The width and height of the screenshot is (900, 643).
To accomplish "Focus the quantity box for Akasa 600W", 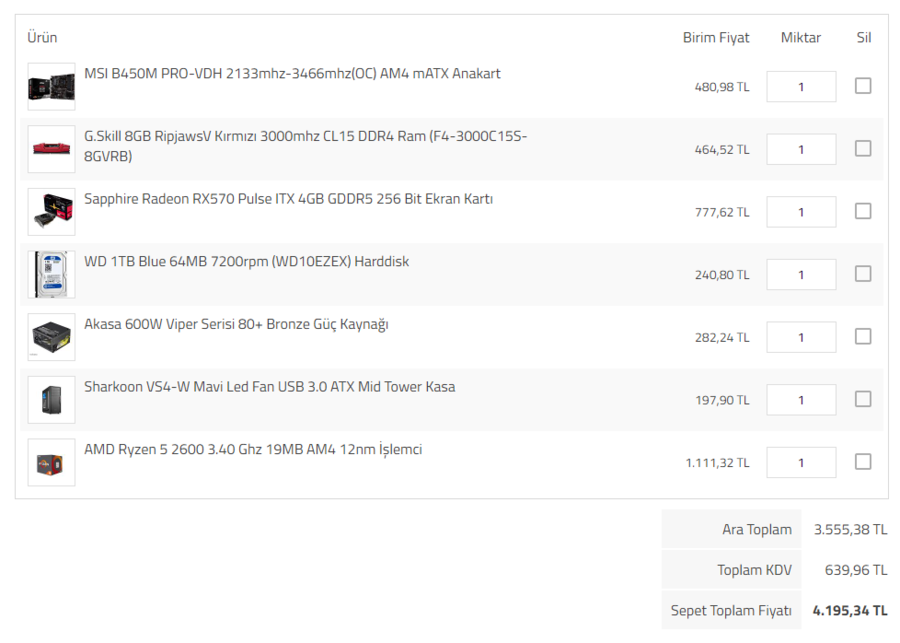I will (801, 337).
